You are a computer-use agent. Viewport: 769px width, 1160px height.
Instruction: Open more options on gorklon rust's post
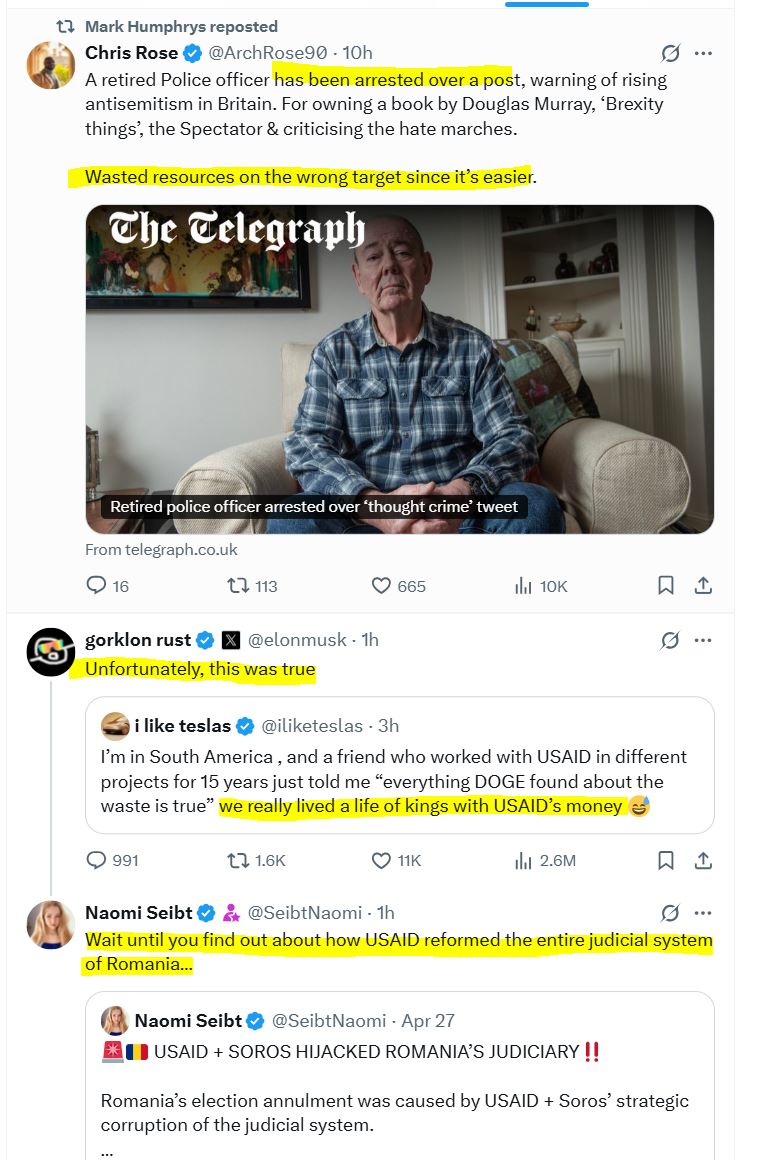pyautogui.click(x=703, y=640)
